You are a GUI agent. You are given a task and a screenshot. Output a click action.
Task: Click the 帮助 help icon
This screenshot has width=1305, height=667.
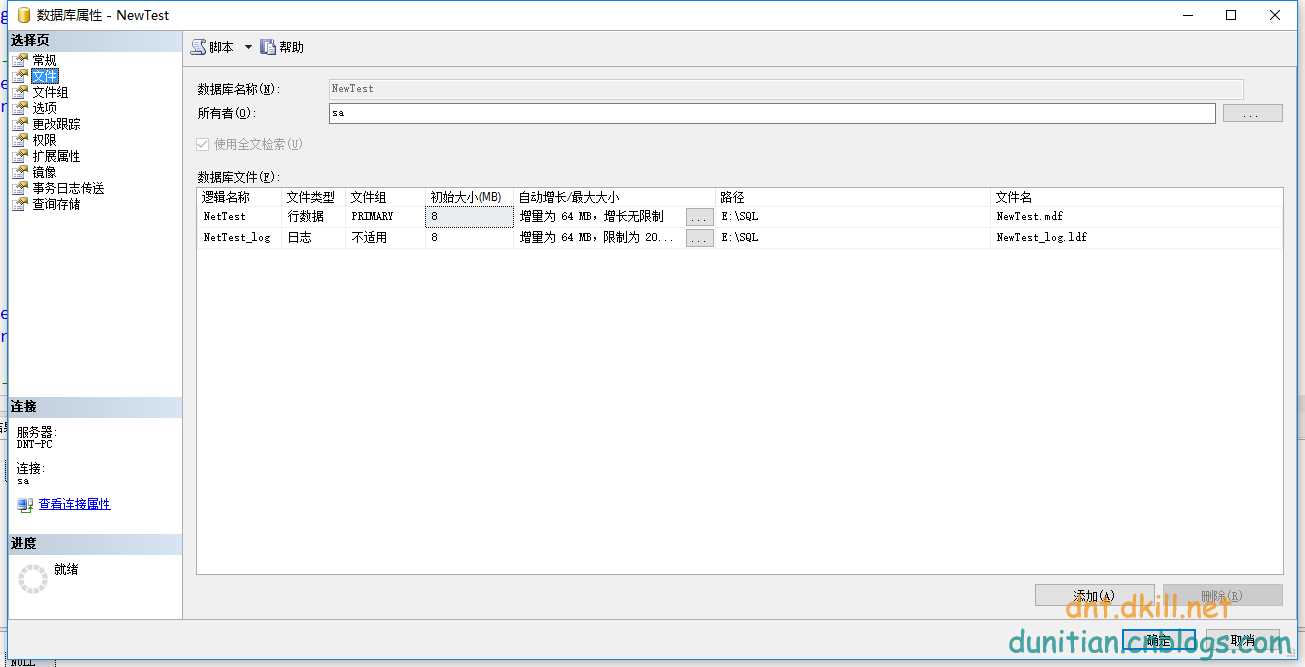tap(267, 47)
